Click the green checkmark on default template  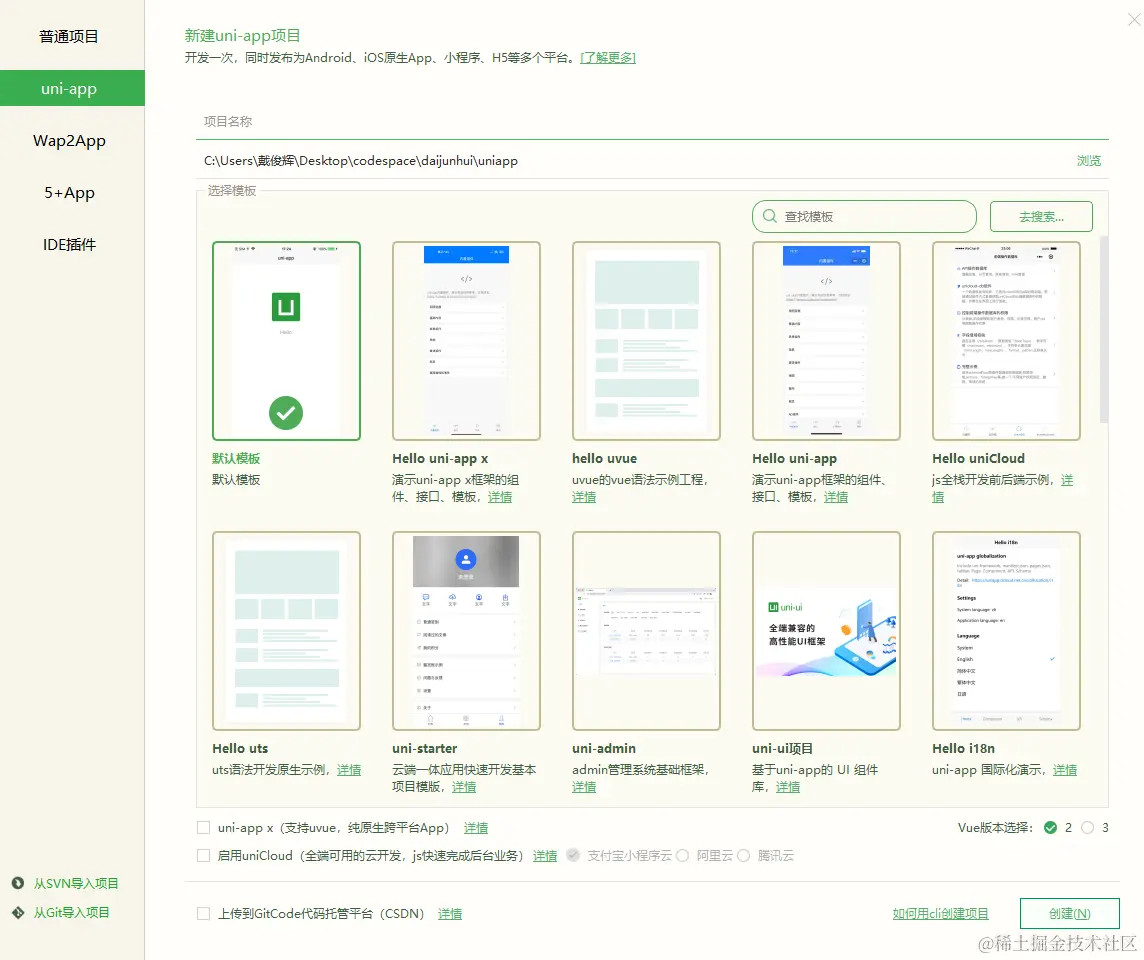(x=286, y=413)
